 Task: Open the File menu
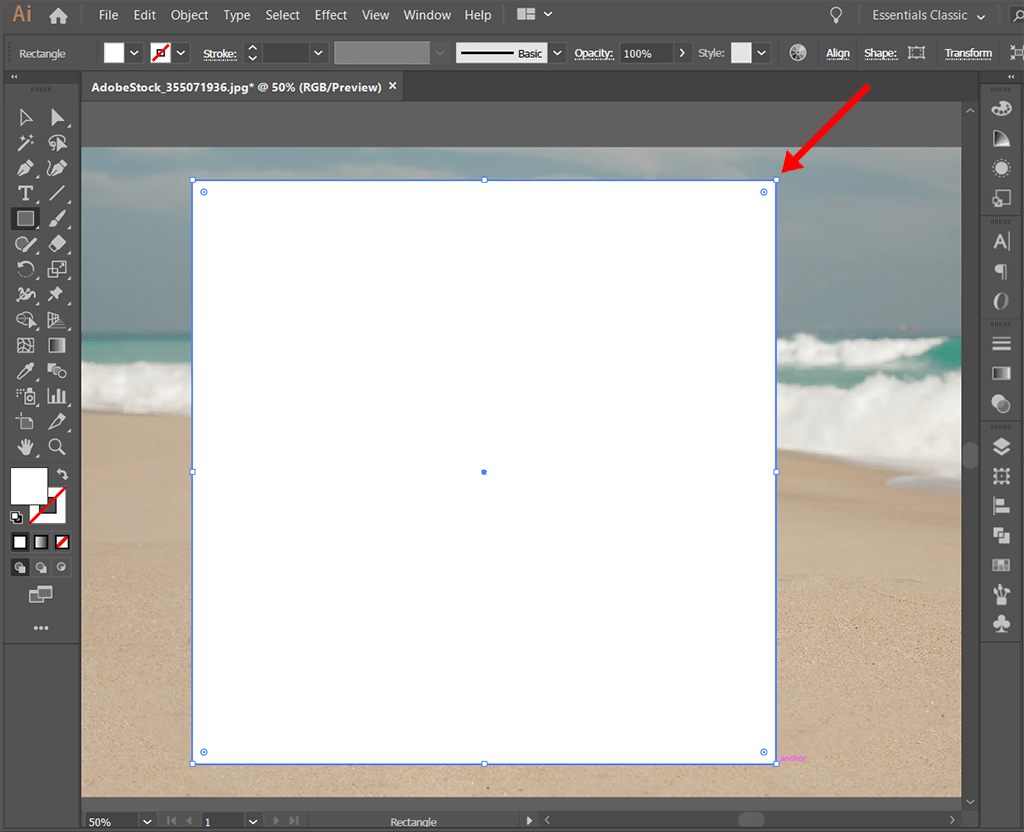coord(108,15)
